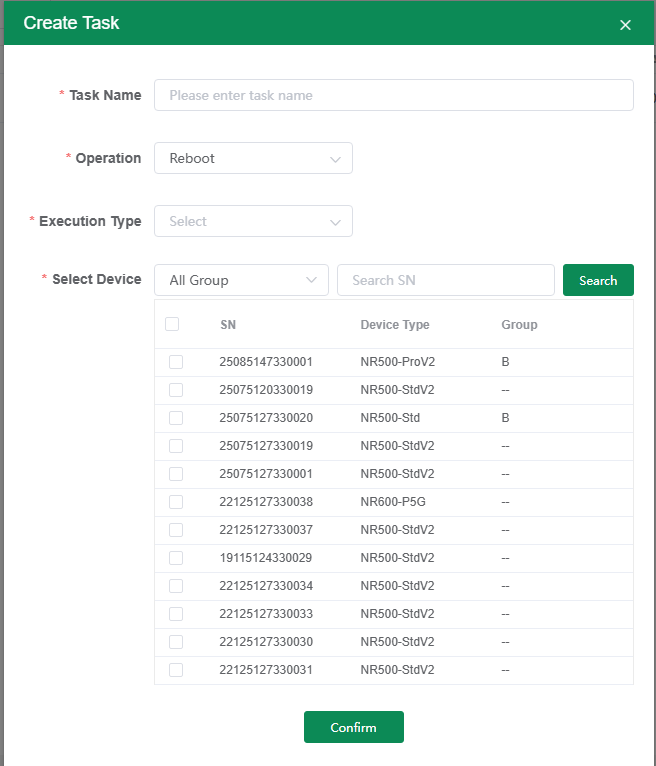Toggle the select-all checkbox in table header
Image resolution: width=656 pixels, height=766 pixels.
[172, 324]
